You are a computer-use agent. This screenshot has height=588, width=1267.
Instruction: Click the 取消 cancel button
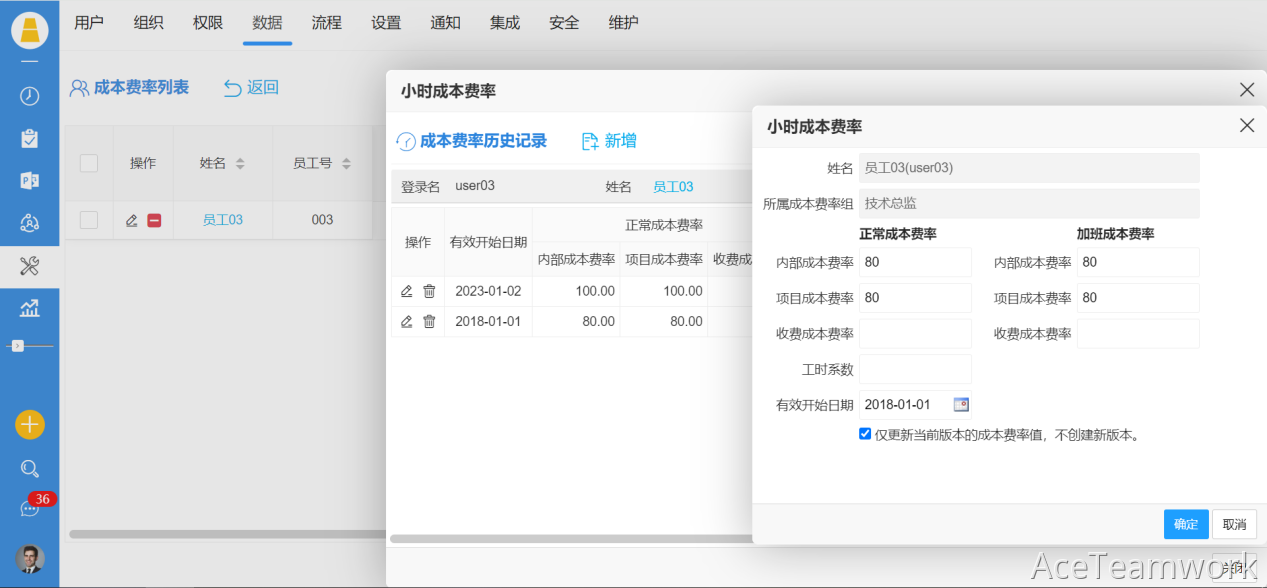pyautogui.click(x=1234, y=524)
